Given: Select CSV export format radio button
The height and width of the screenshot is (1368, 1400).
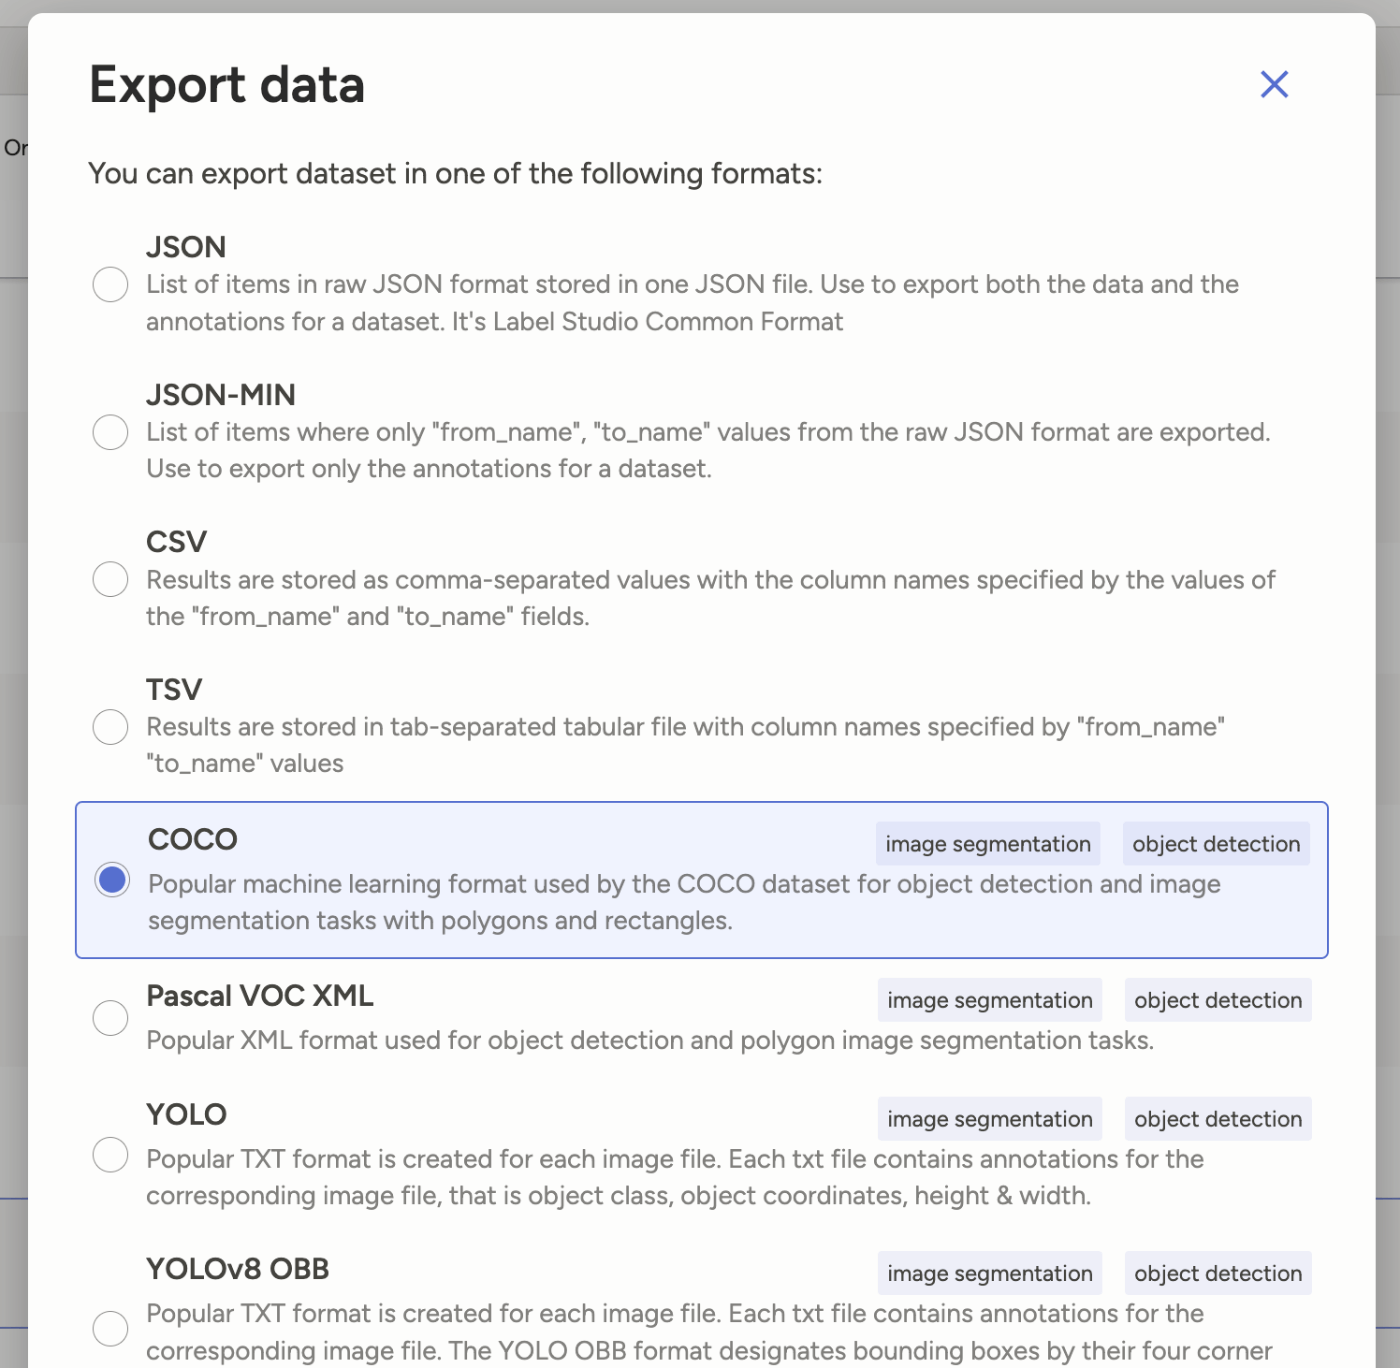Looking at the screenshot, I should (x=110, y=579).
